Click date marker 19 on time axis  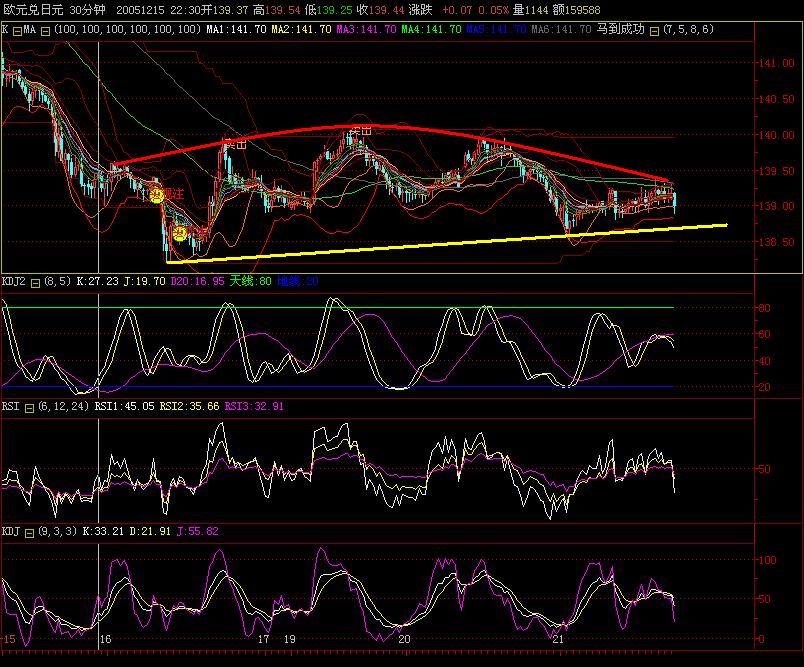point(290,639)
